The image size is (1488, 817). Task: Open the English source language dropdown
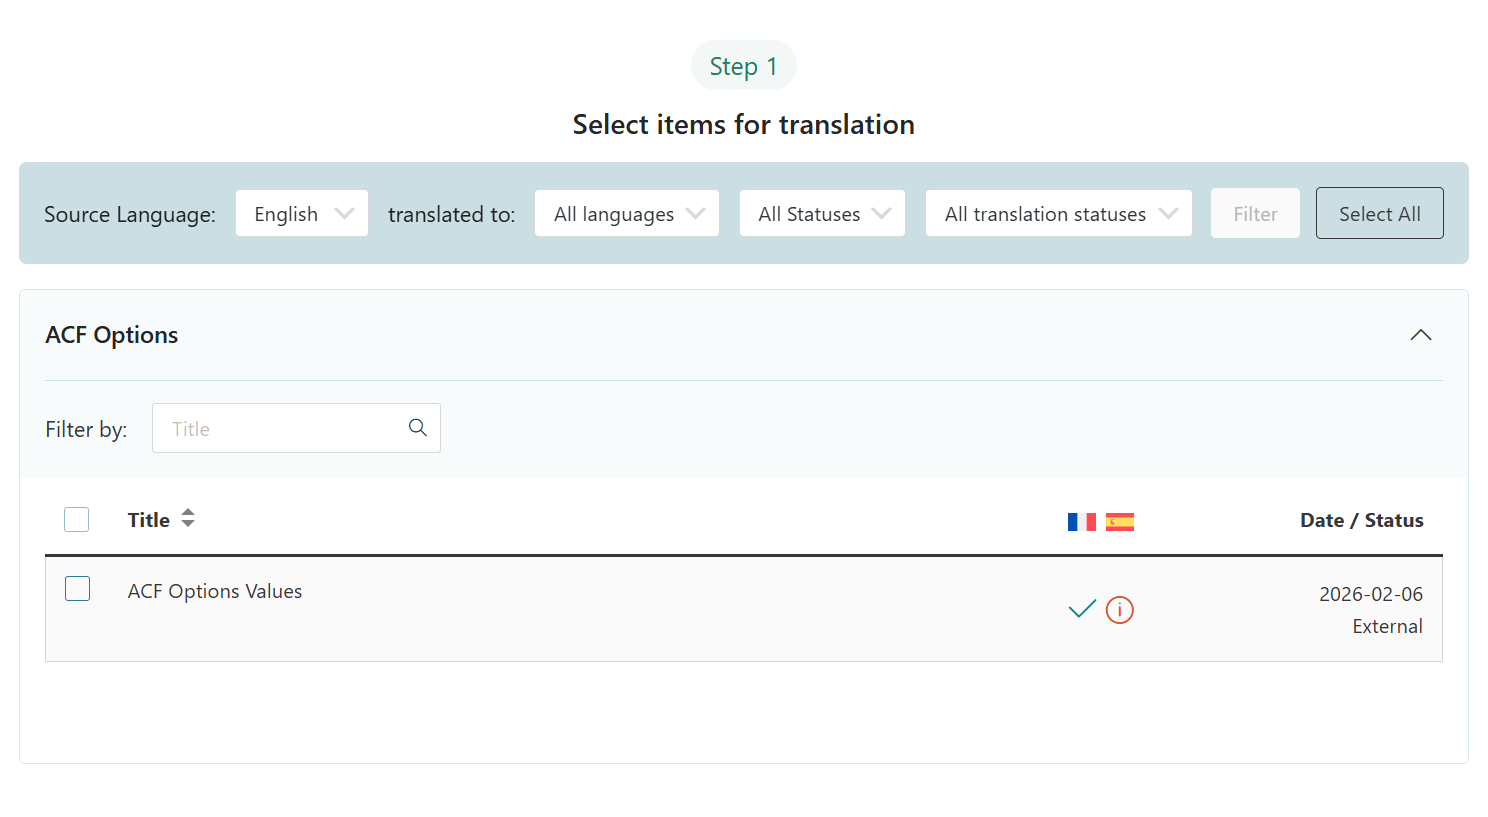click(x=302, y=214)
